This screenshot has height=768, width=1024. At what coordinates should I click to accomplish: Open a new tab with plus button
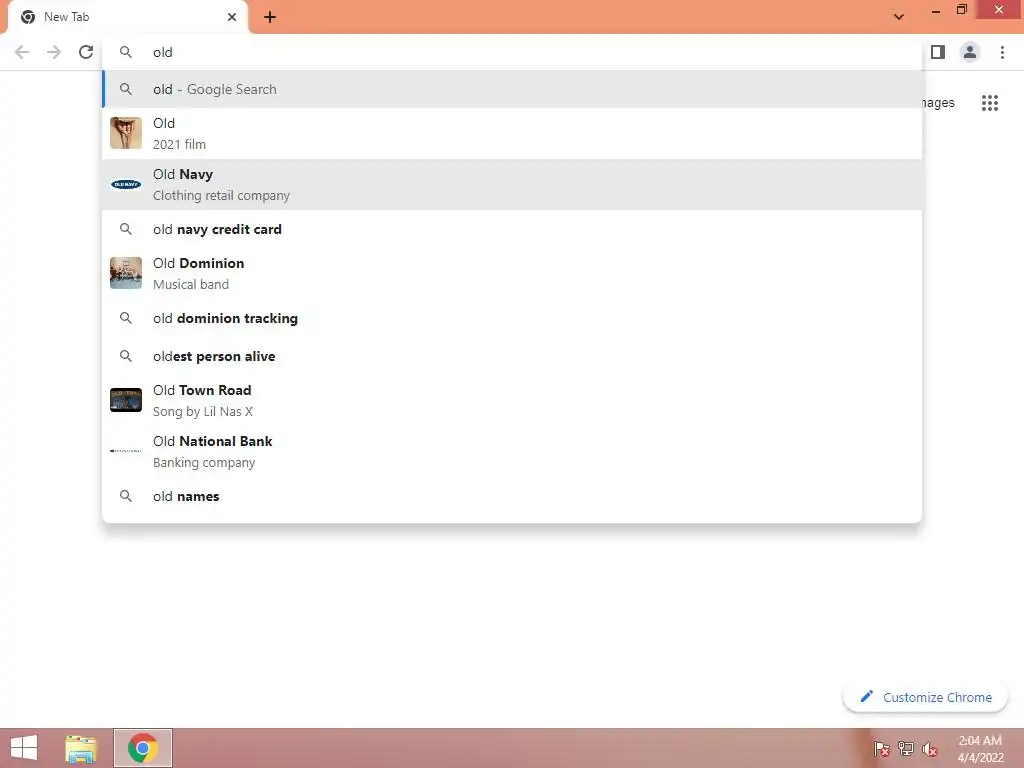[x=270, y=17]
